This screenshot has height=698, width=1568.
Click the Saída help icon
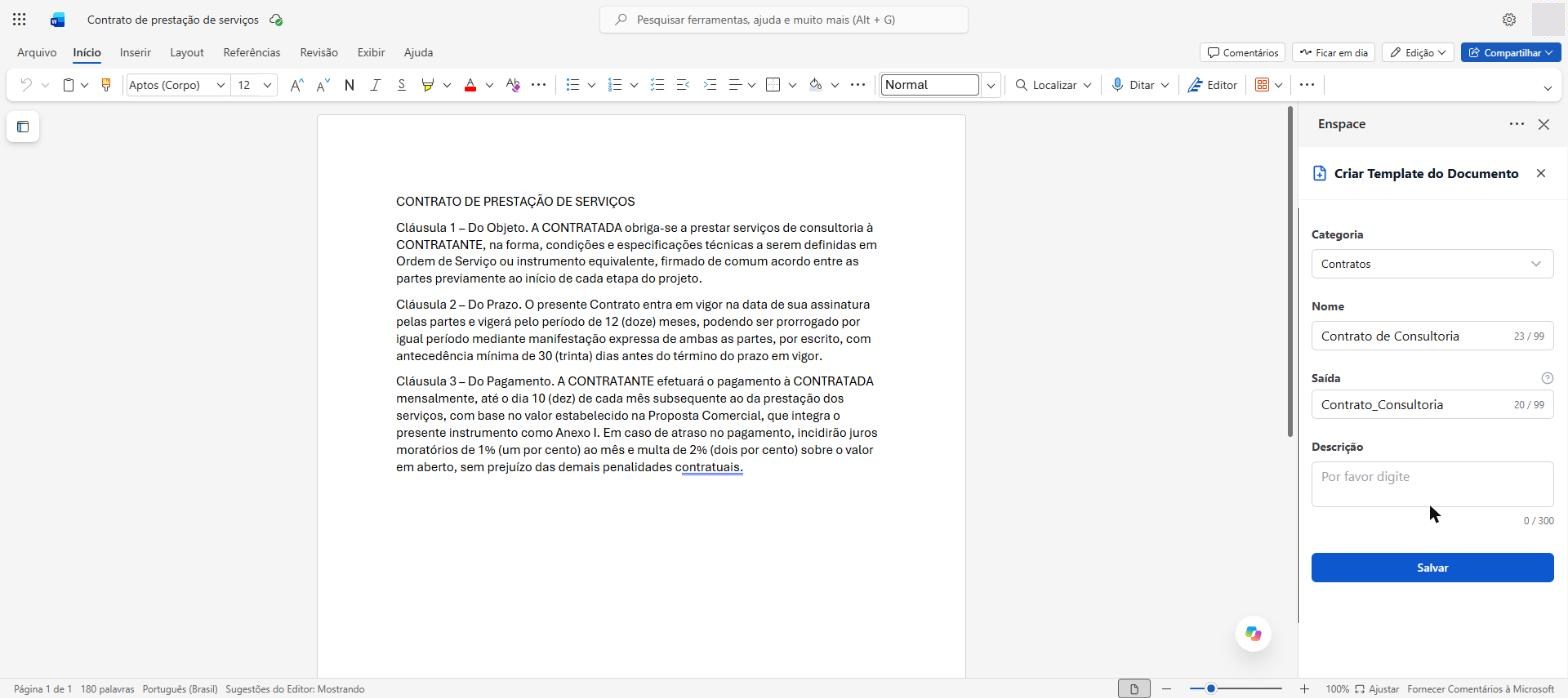coord(1547,378)
